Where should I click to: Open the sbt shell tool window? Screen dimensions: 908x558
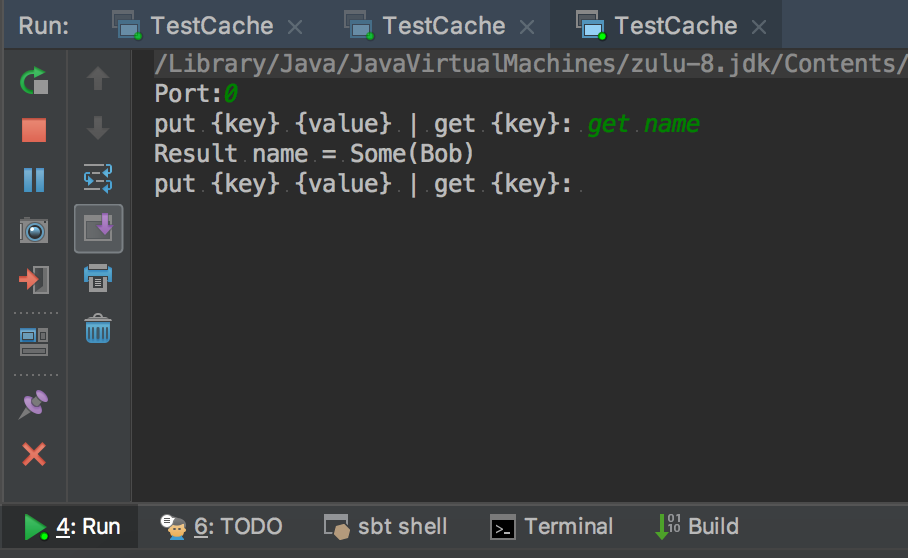[385, 527]
